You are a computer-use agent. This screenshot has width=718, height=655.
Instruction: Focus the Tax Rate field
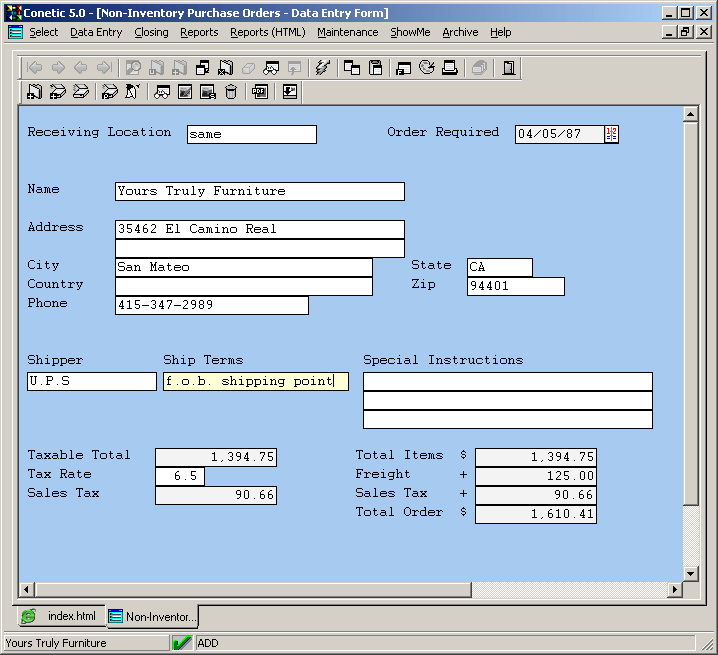180,476
